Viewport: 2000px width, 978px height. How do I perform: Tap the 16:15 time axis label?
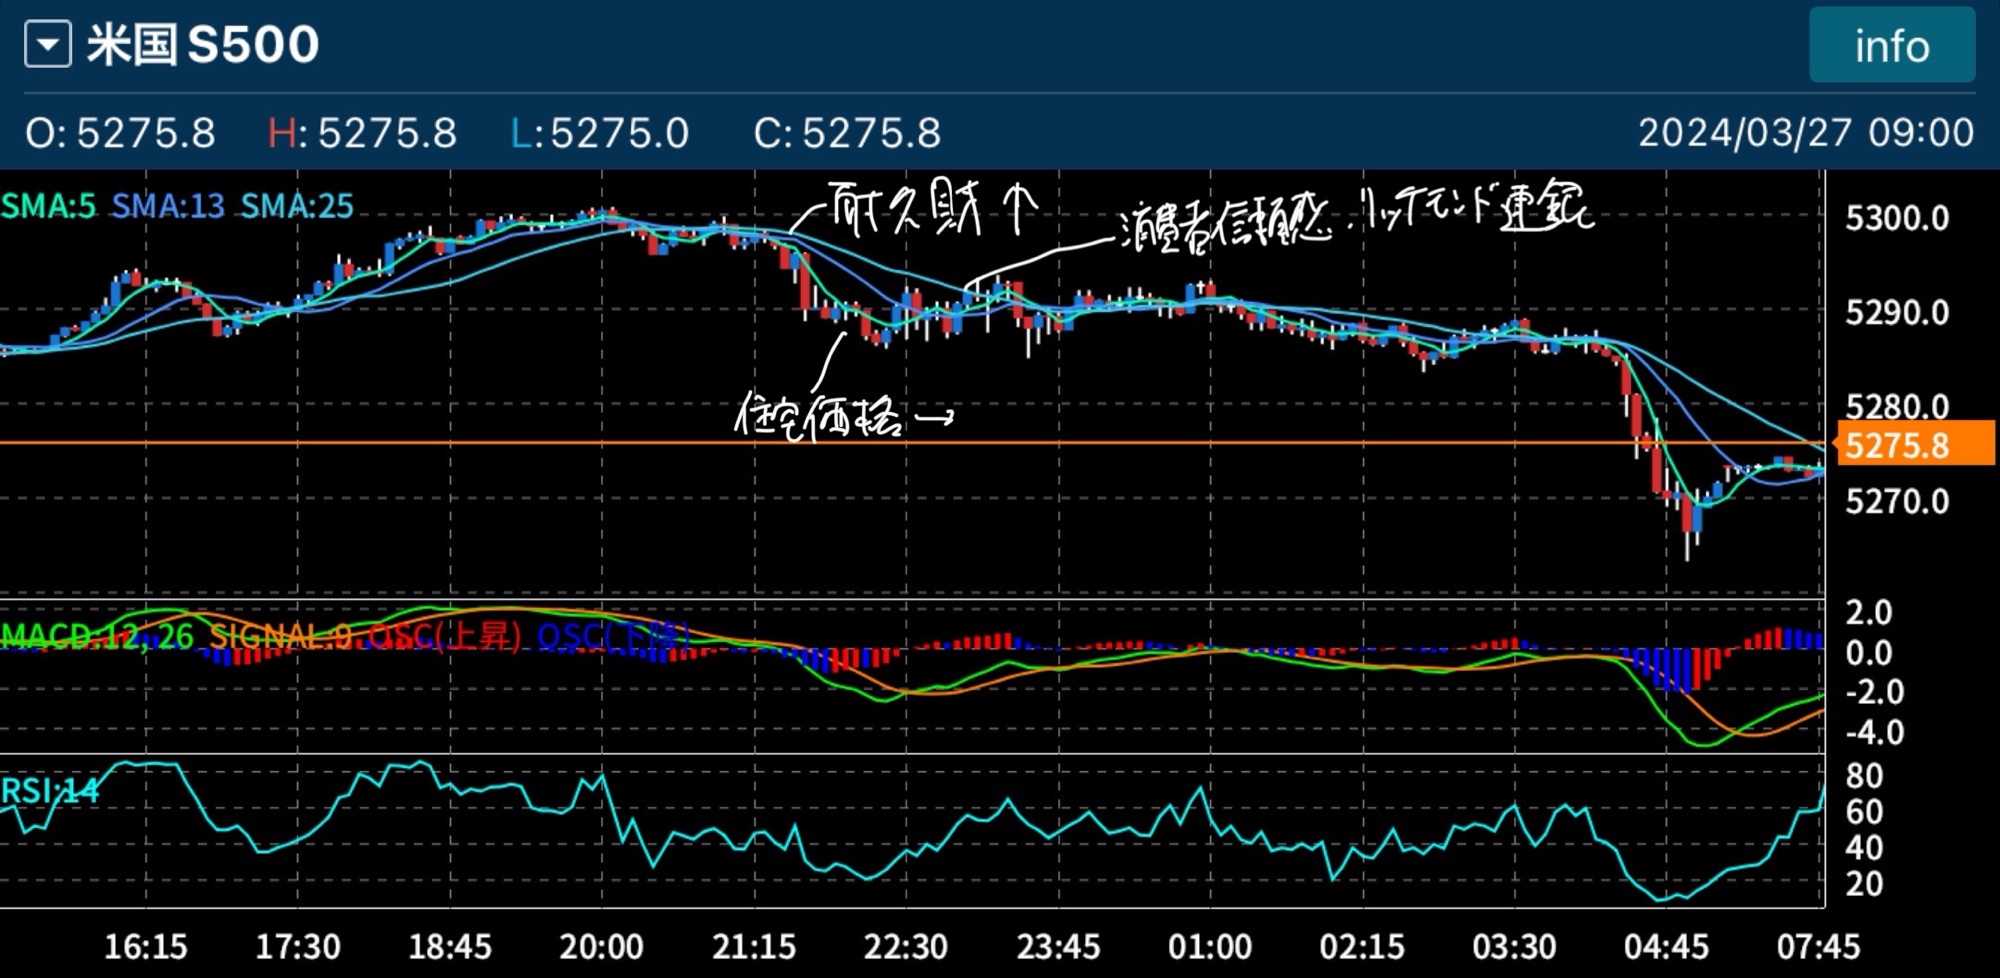pyautogui.click(x=146, y=946)
